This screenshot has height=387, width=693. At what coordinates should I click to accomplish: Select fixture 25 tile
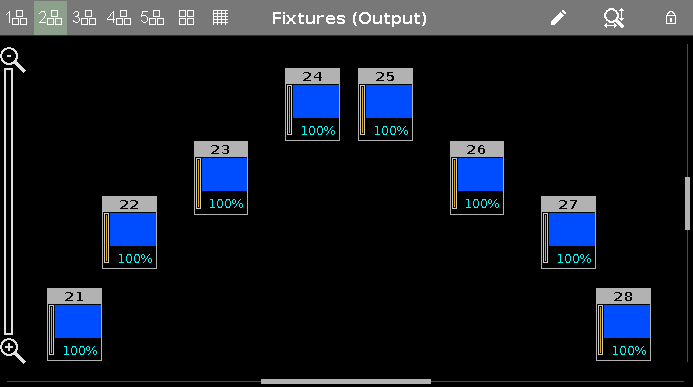point(385,104)
